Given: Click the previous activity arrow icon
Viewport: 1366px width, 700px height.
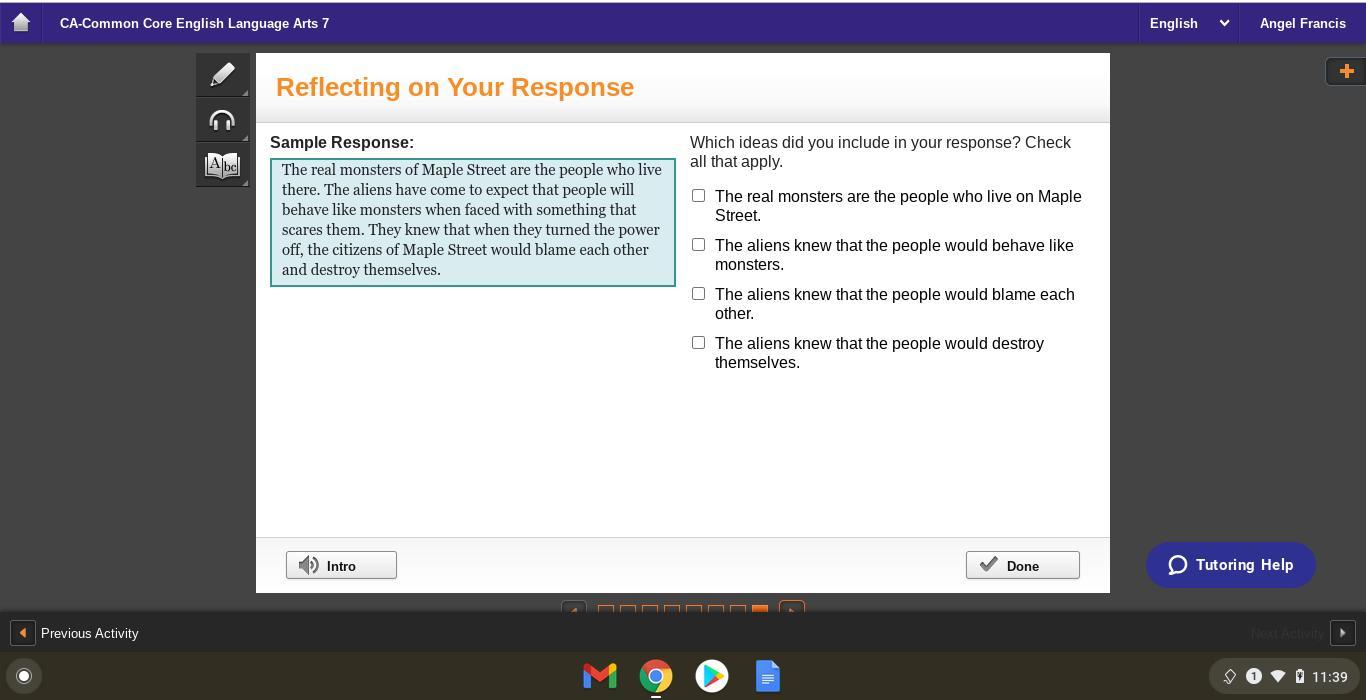Looking at the screenshot, I should pos(22,633).
